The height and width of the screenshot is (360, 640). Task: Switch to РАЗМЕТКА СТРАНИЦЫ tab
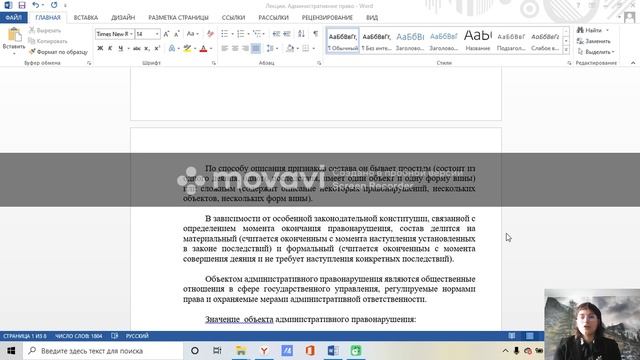tap(178, 18)
